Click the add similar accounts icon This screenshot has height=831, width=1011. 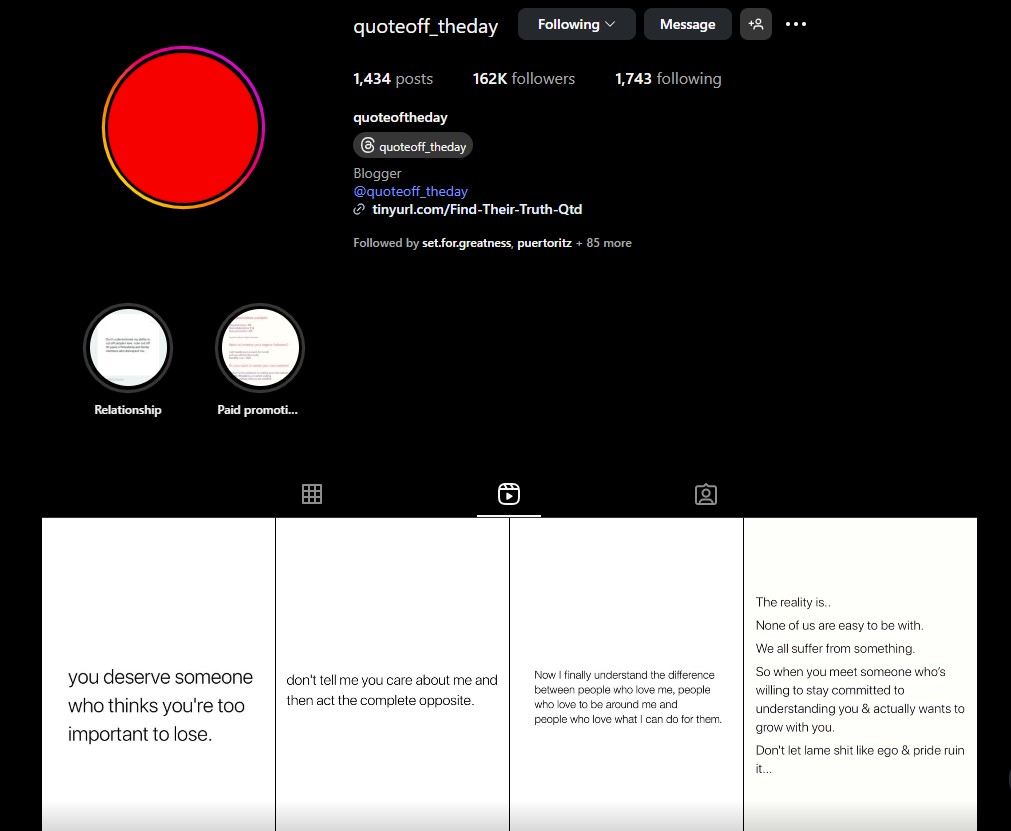pyautogui.click(x=756, y=24)
